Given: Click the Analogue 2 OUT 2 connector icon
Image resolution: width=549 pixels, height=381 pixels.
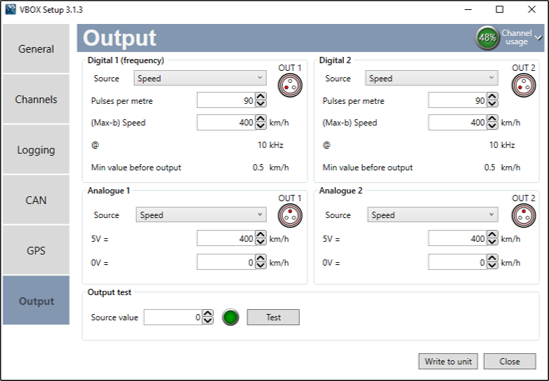Looking at the screenshot, I should tap(523, 215).
